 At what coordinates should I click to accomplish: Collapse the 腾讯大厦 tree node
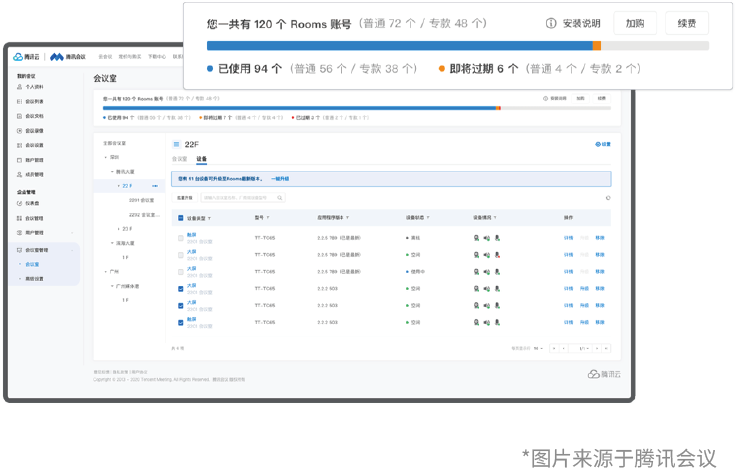click(x=113, y=172)
